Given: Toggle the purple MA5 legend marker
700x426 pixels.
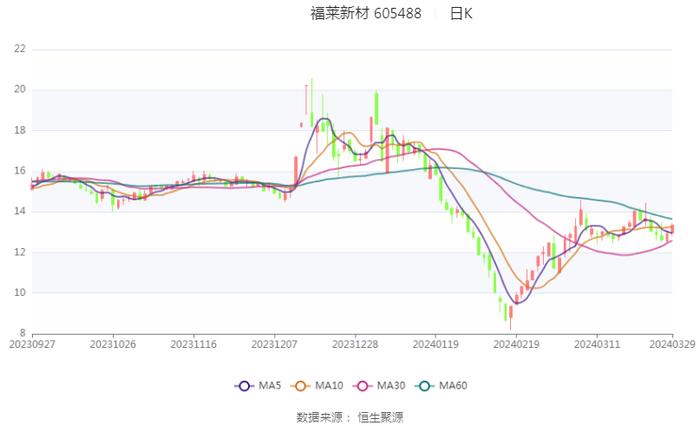Looking at the screenshot, I should pos(244,386).
